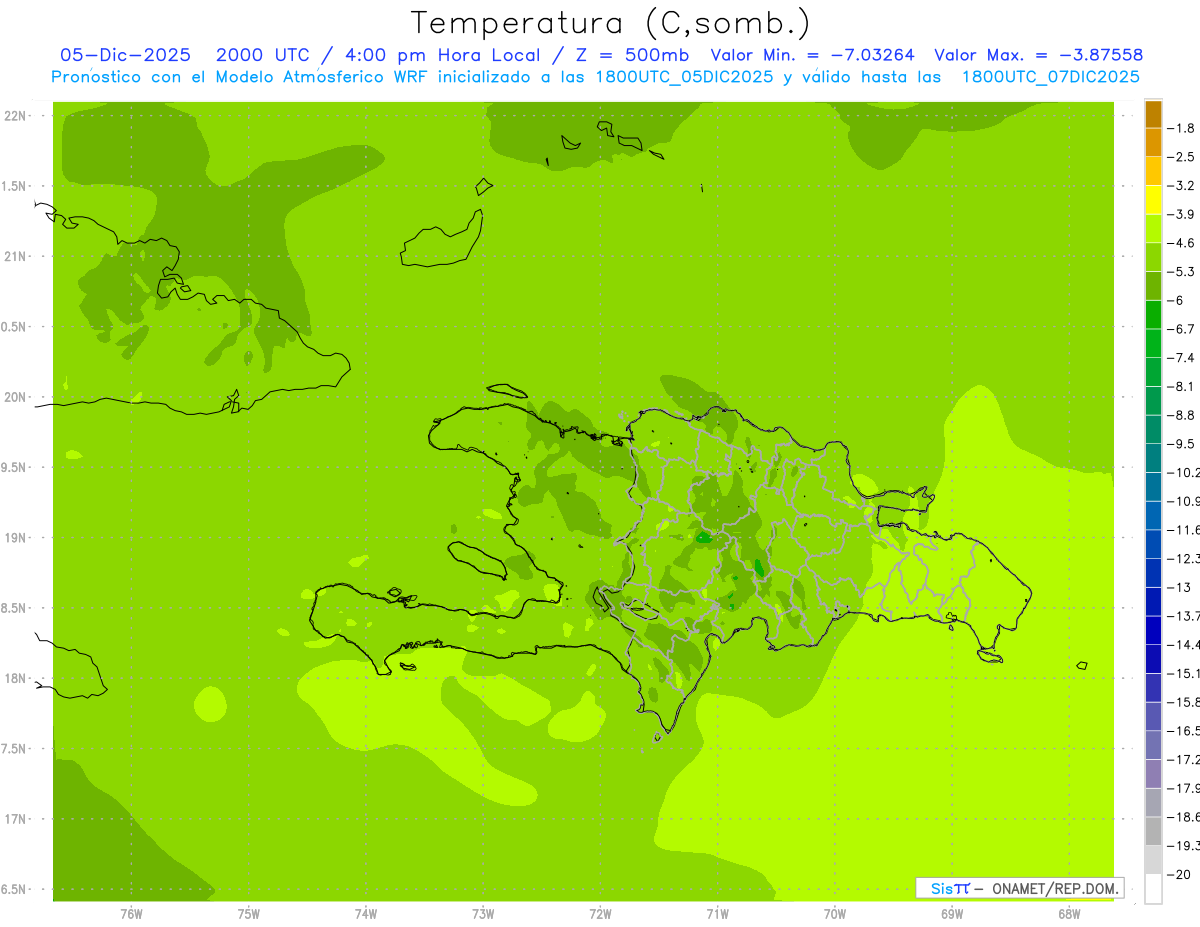This screenshot has width=1200, height=927.
Task: Click the 76W longitude axis label
Action: [x=131, y=914]
